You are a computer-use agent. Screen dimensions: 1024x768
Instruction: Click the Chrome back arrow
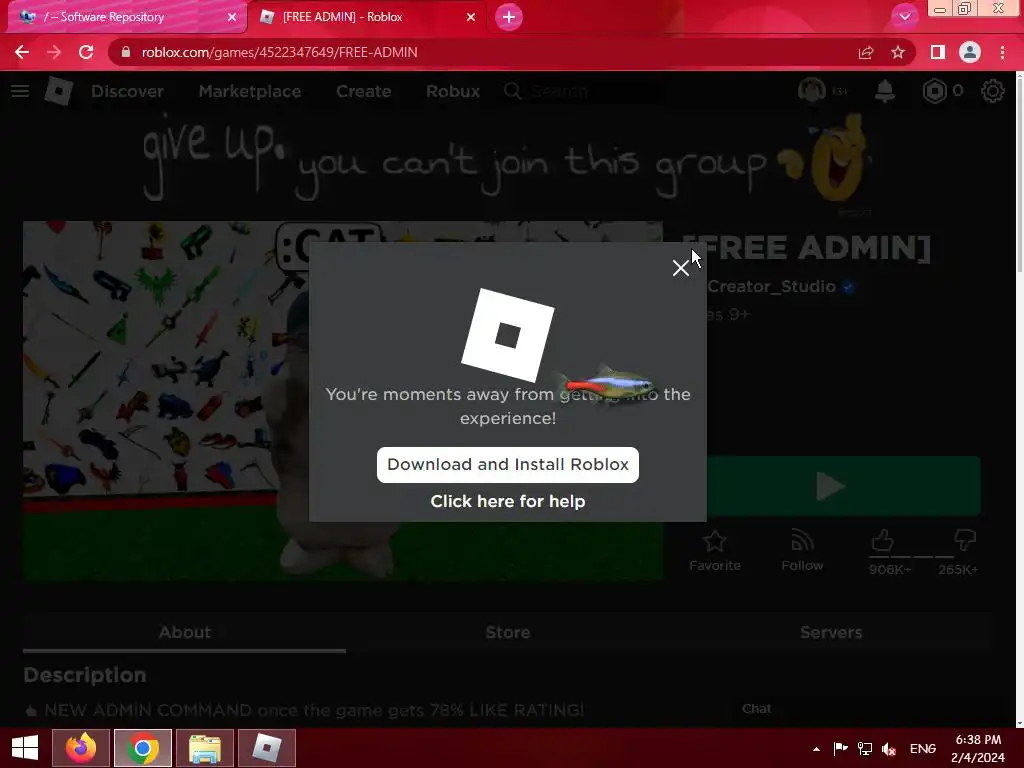(x=22, y=52)
